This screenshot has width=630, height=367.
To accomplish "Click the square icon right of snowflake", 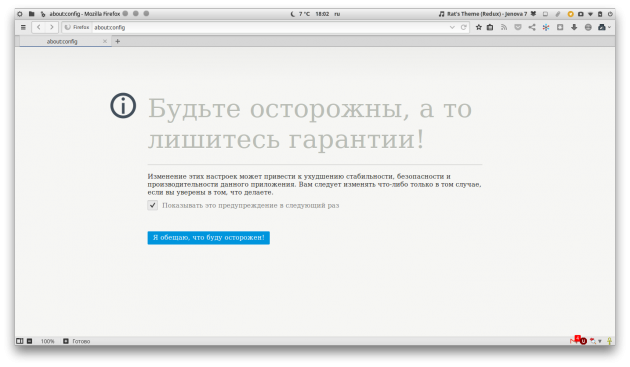I will pyautogui.click(x=560, y=27).
